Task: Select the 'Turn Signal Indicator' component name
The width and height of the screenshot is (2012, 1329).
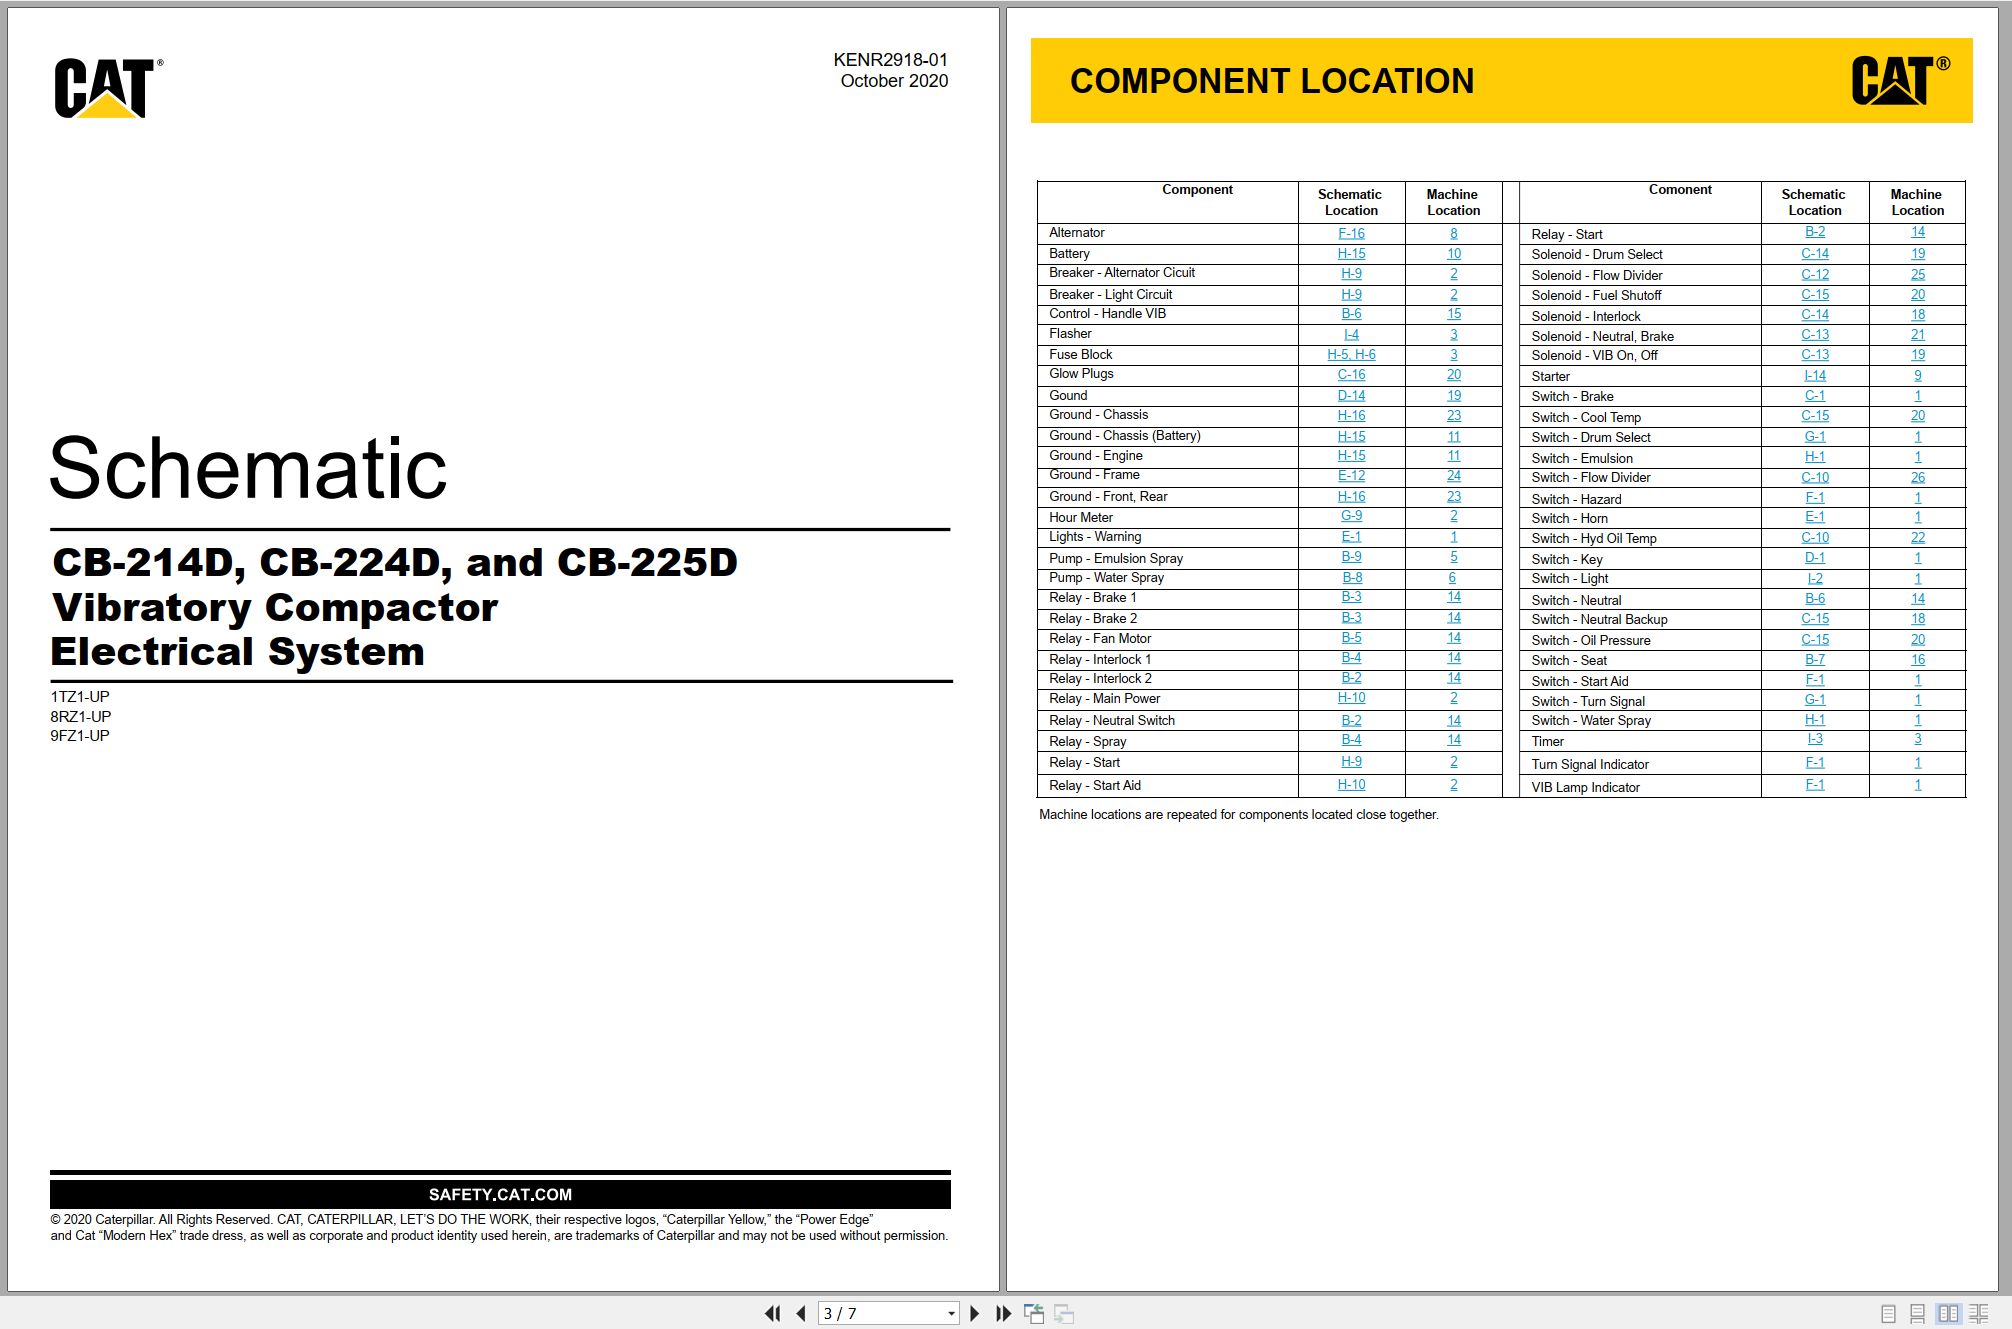Action: coord(1590,764)
